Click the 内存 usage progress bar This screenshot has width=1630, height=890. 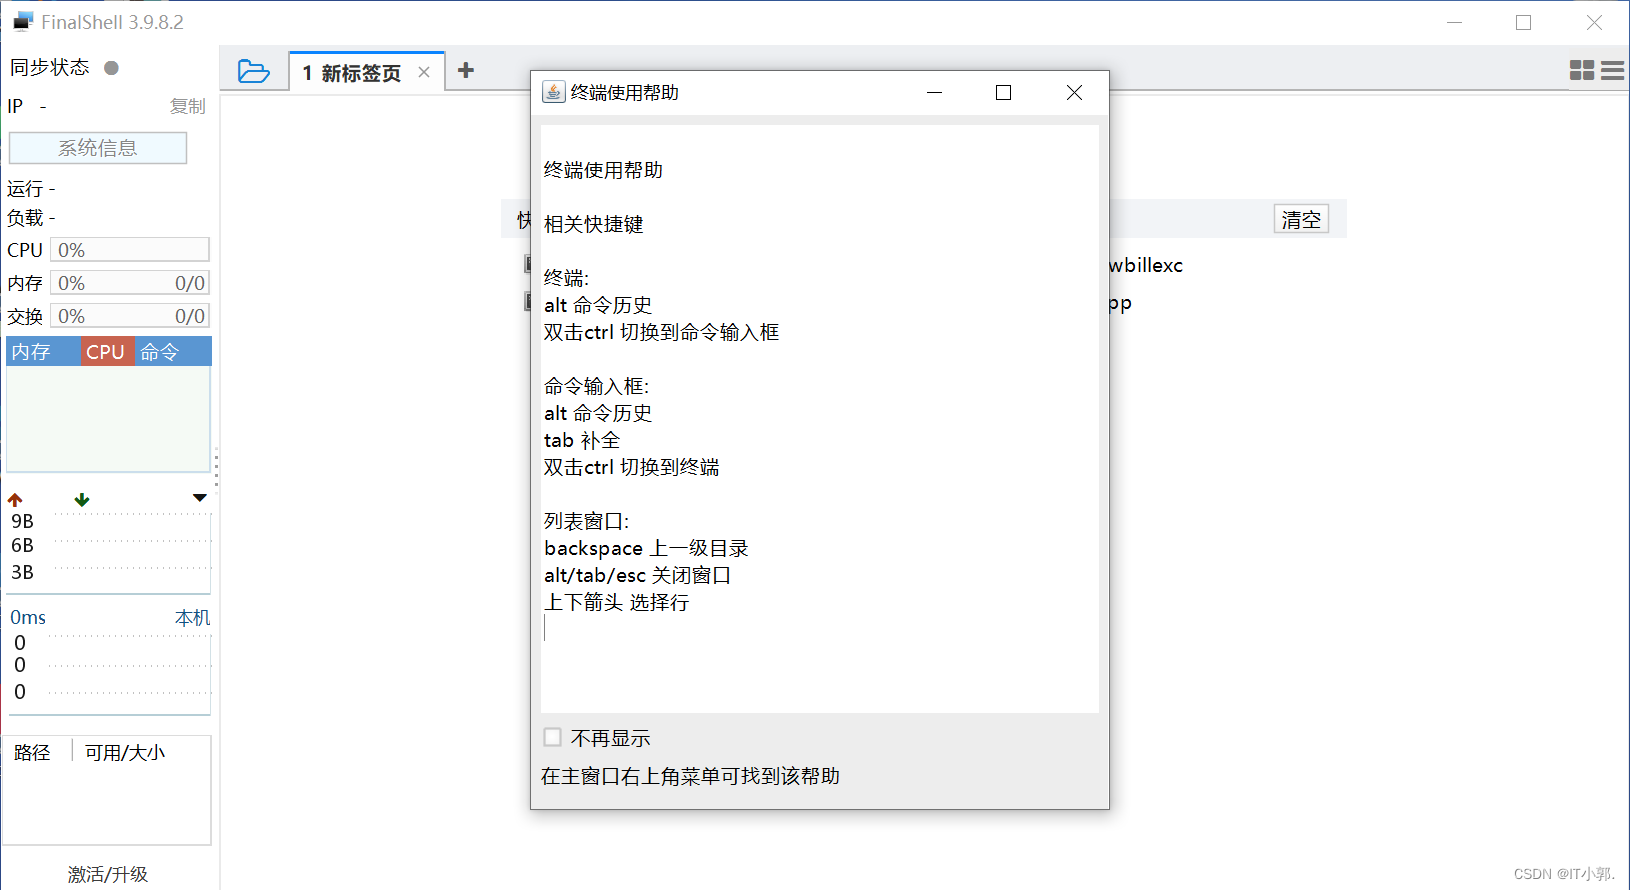tap(130, 283)
